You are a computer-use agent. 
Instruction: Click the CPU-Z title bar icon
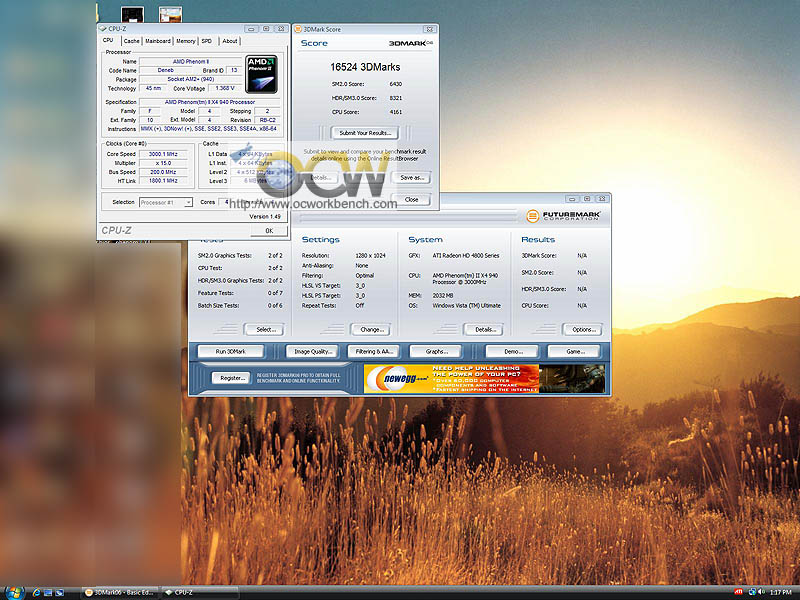tap(103, 29)
